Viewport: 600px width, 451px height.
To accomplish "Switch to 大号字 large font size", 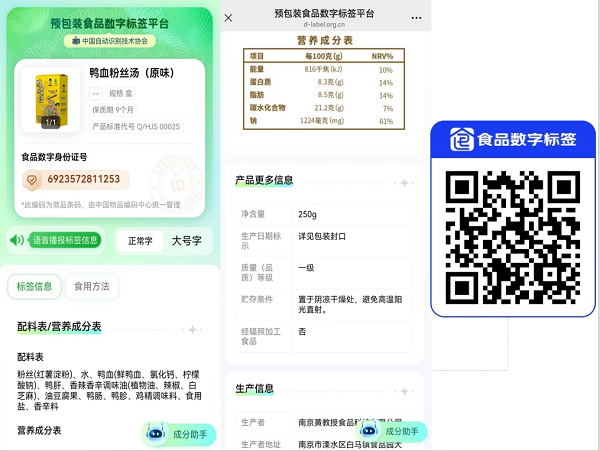I will point(186,240).
